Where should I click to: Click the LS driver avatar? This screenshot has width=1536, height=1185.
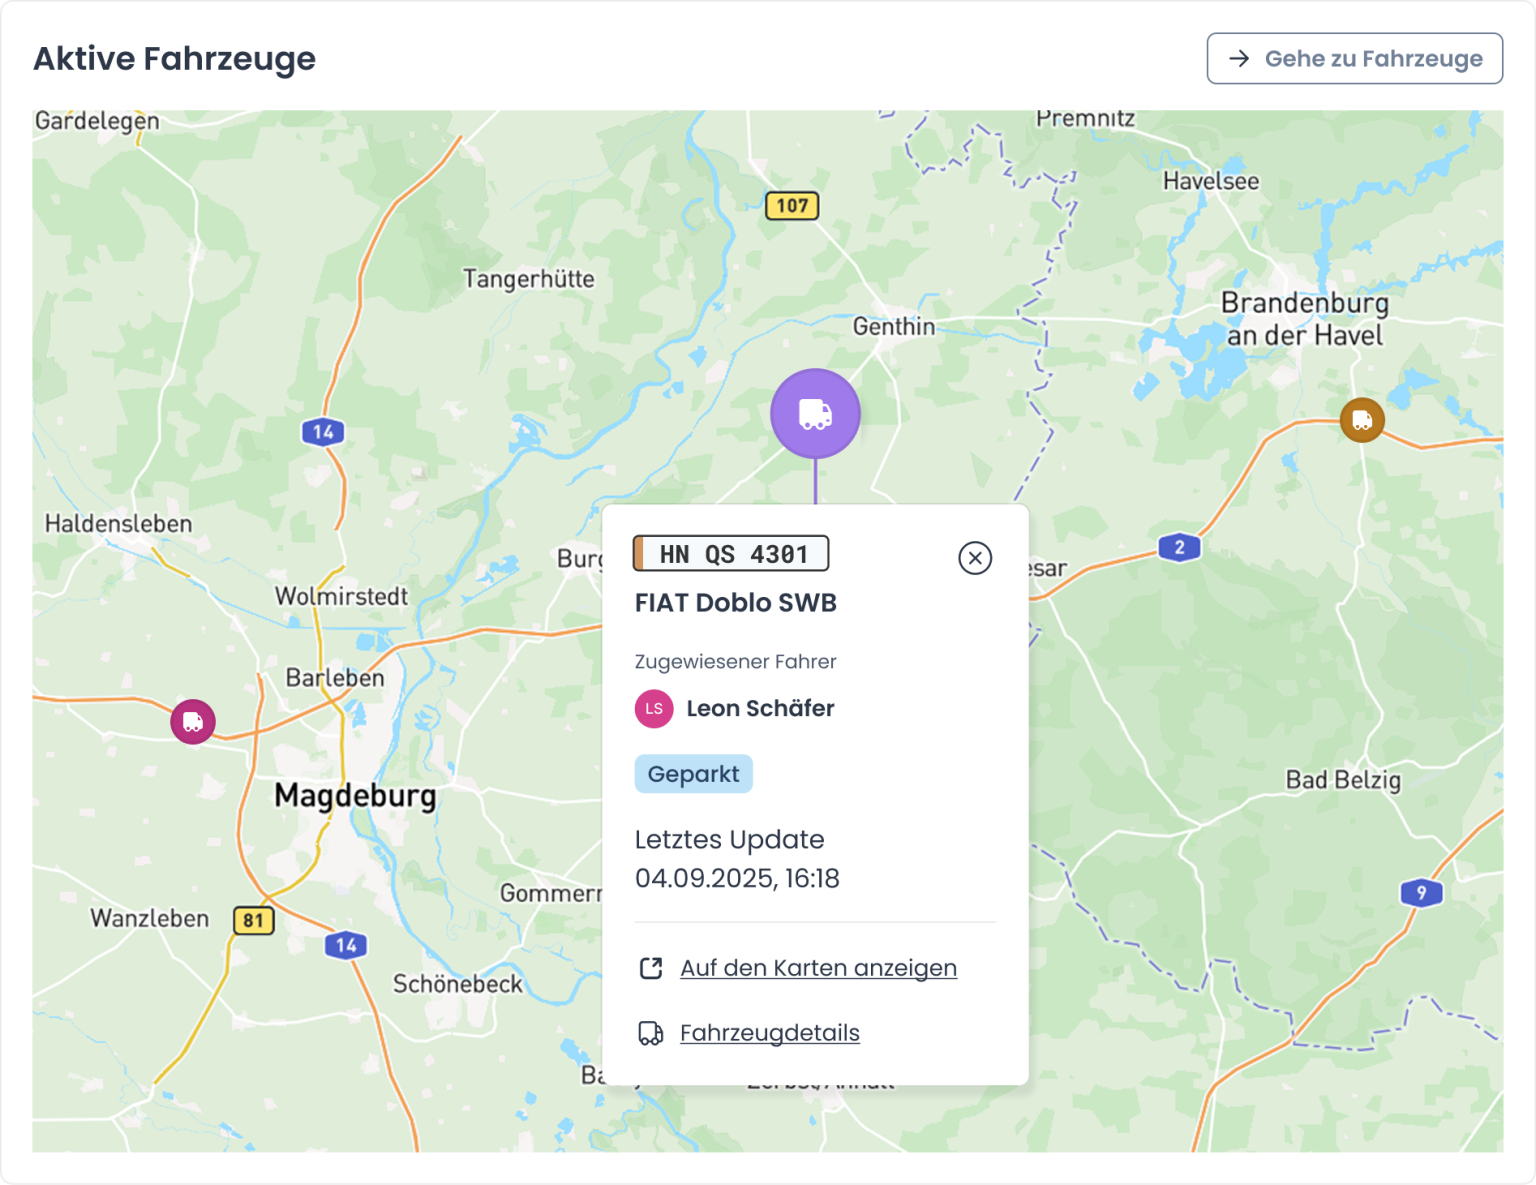(654, 709)
